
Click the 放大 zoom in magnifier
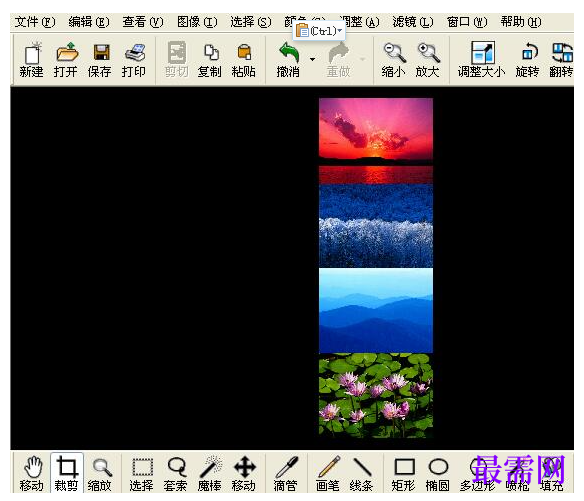pyautogui.click(x=428, y=60)
